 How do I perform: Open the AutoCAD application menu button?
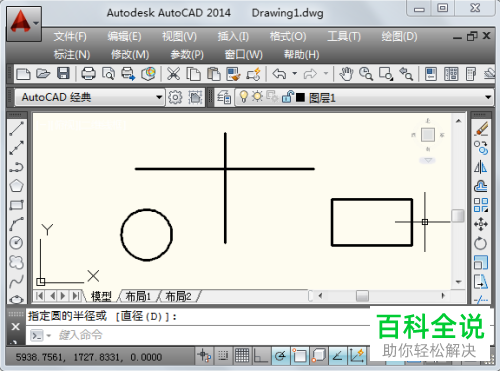24,24
